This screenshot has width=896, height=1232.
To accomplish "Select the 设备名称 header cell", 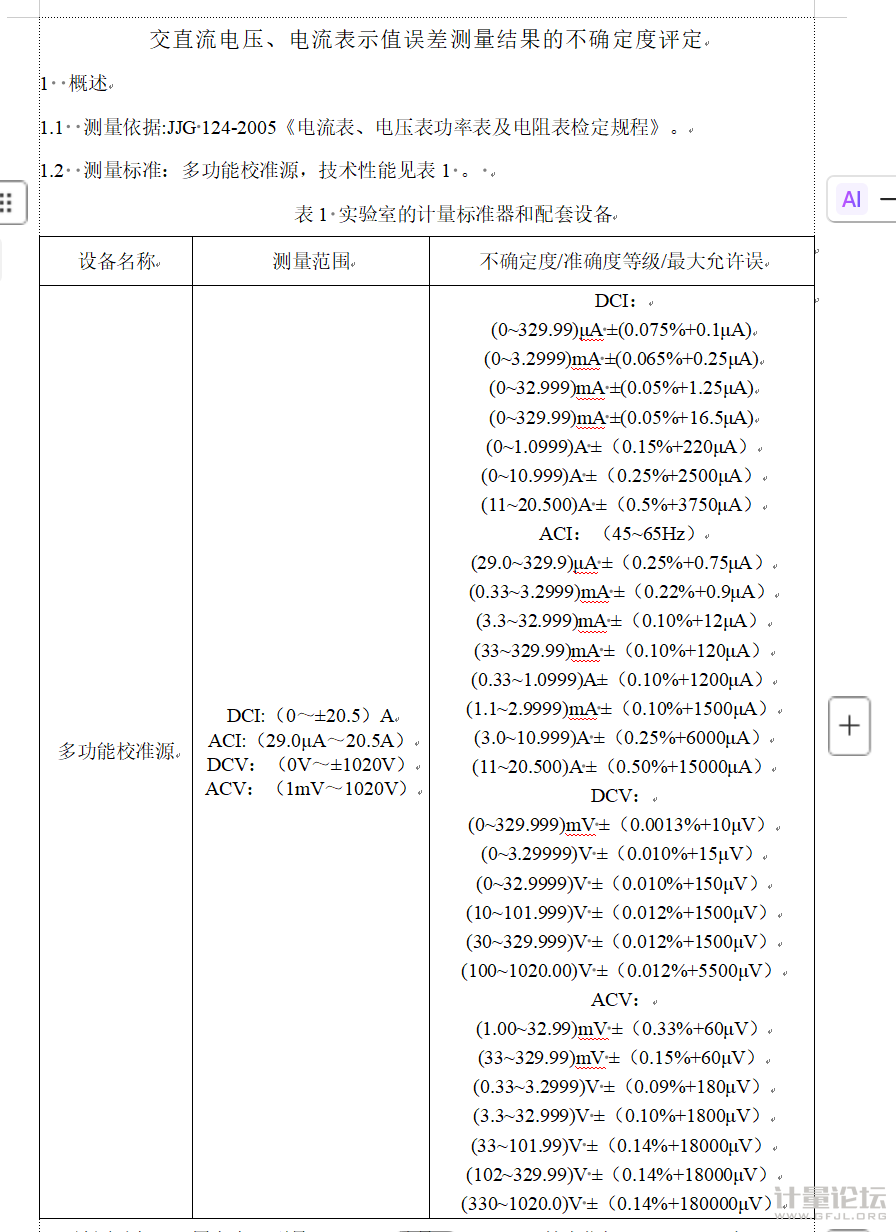I will click(118, 262).
